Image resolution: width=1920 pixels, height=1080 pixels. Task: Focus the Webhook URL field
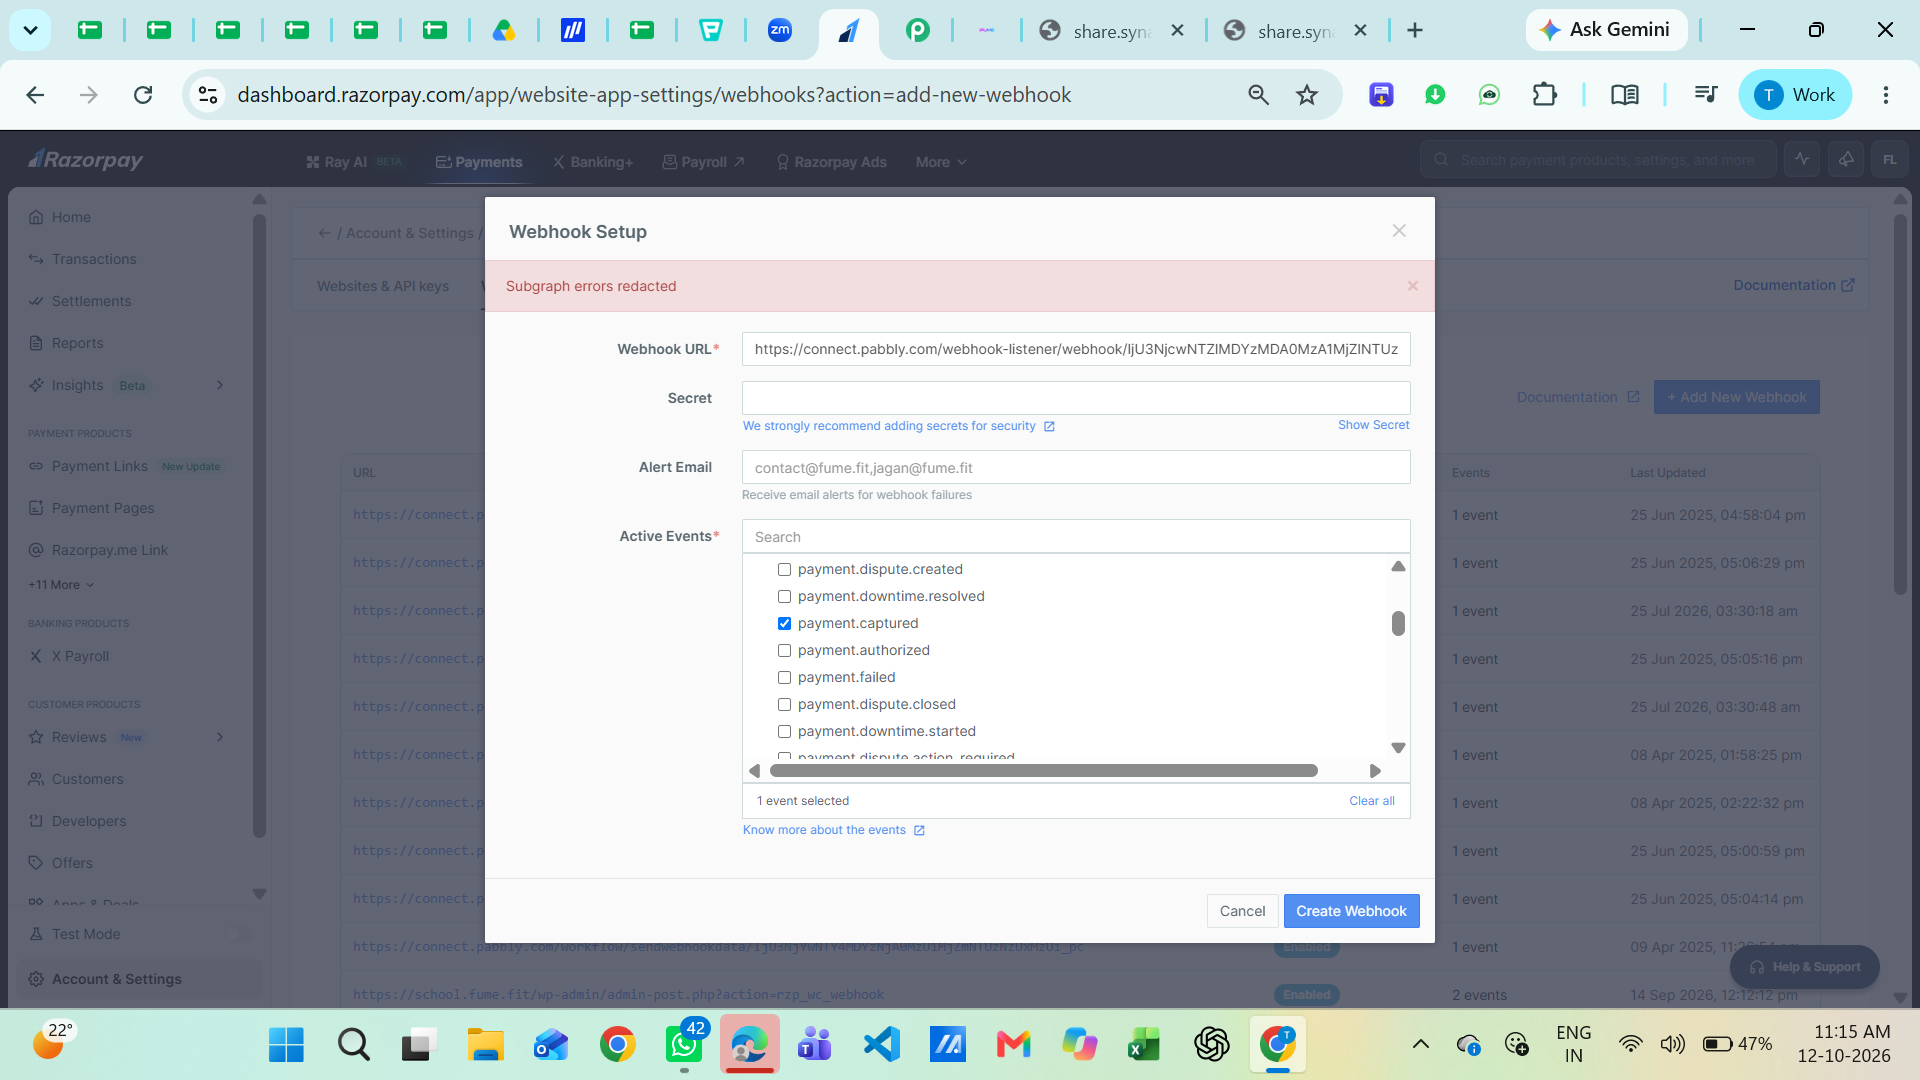(x=1076, y=349)
